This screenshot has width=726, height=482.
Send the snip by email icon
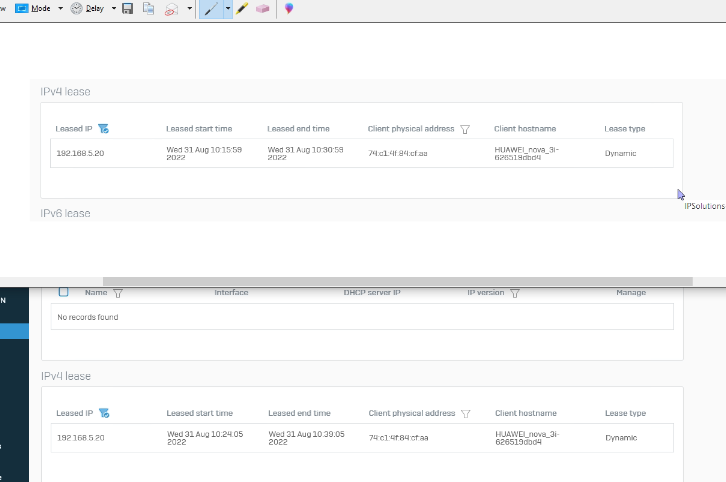click(x=172, y=8)
